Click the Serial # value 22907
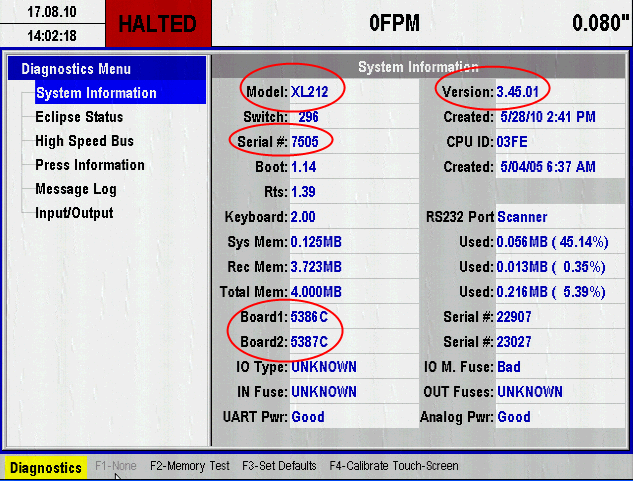This screenshot has width=633, height=481. (x=514, y=317)
